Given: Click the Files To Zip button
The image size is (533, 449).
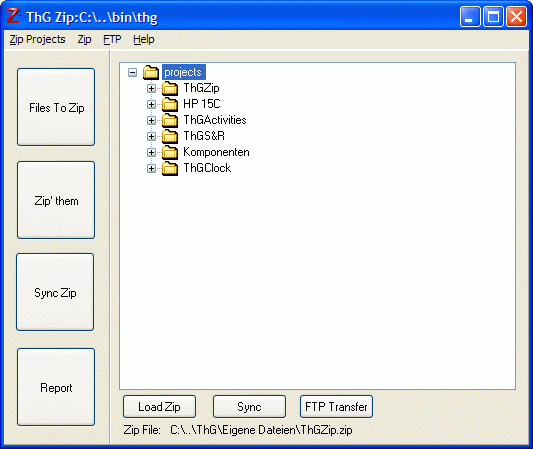Looking at the screenshot, I should coord(56,107).
